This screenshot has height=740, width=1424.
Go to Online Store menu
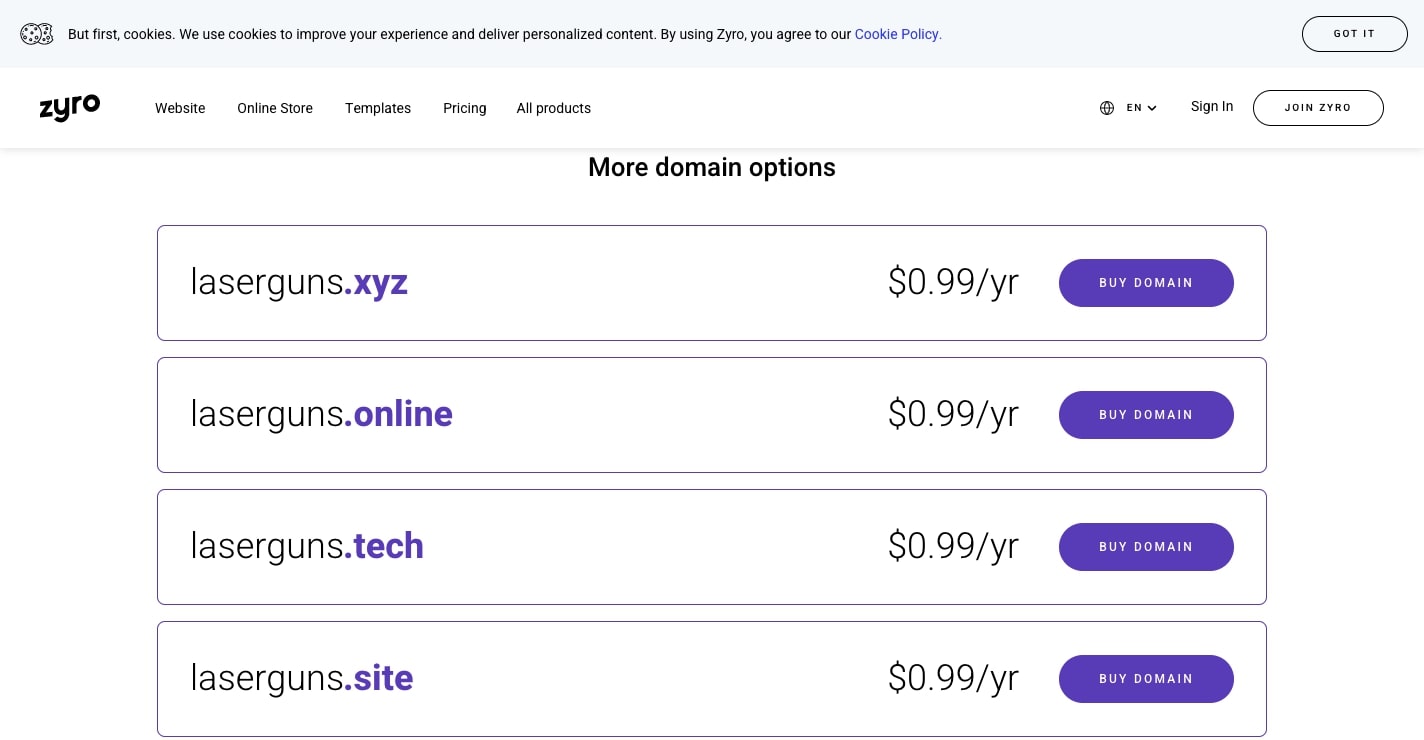275,108
